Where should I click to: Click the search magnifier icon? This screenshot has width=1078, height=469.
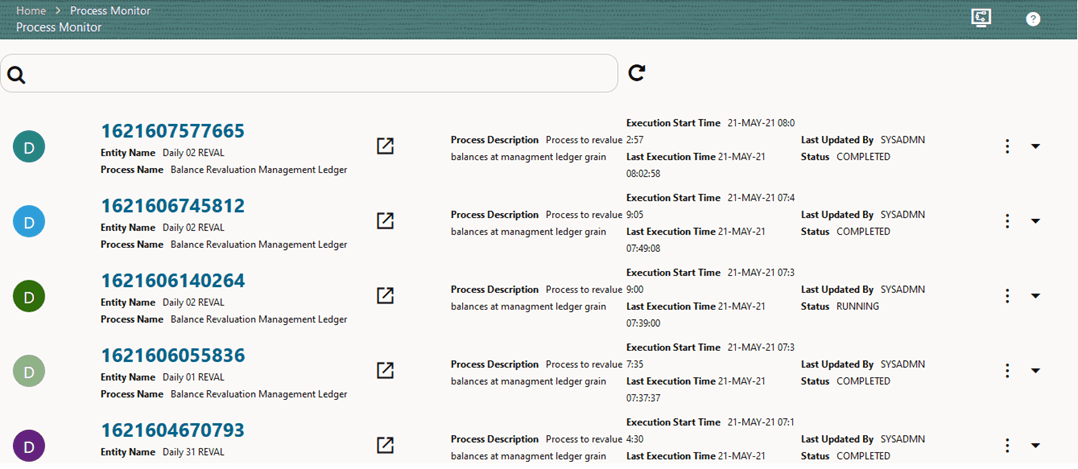[17, 75]
